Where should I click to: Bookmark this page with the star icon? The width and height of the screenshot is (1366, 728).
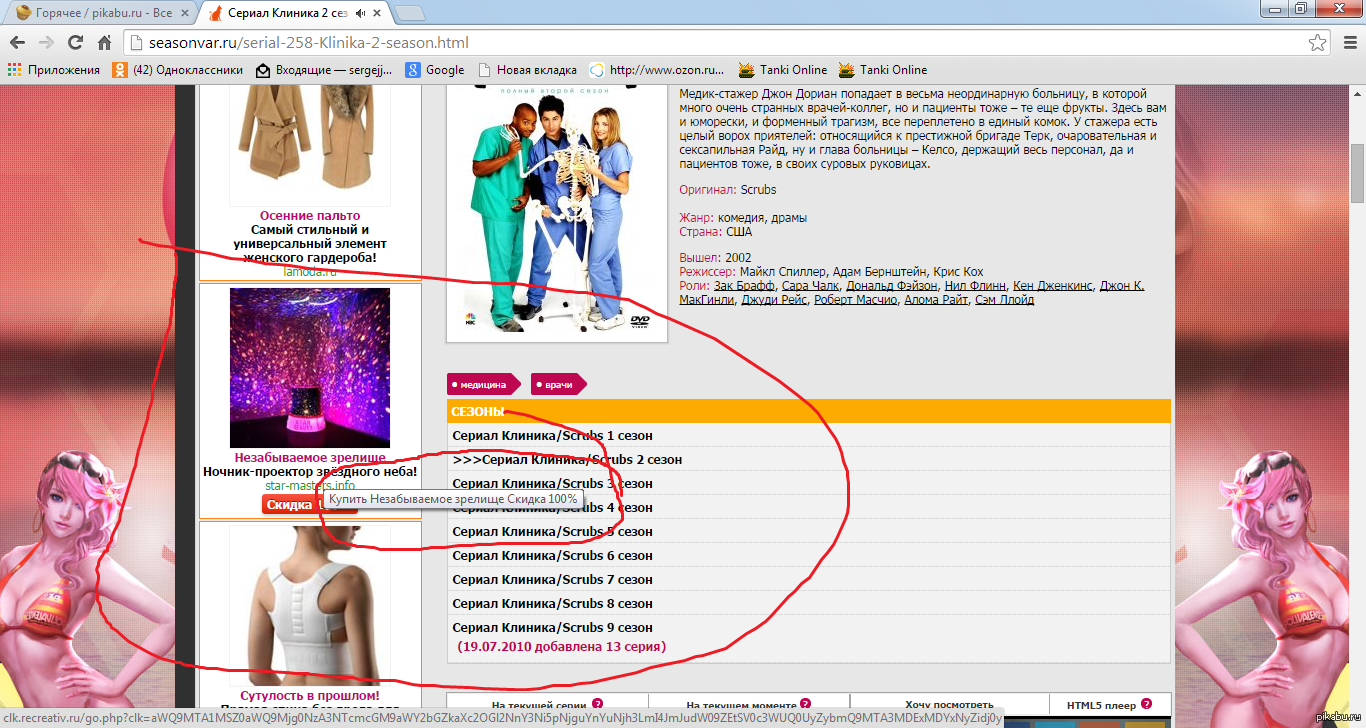point(1318,43)
